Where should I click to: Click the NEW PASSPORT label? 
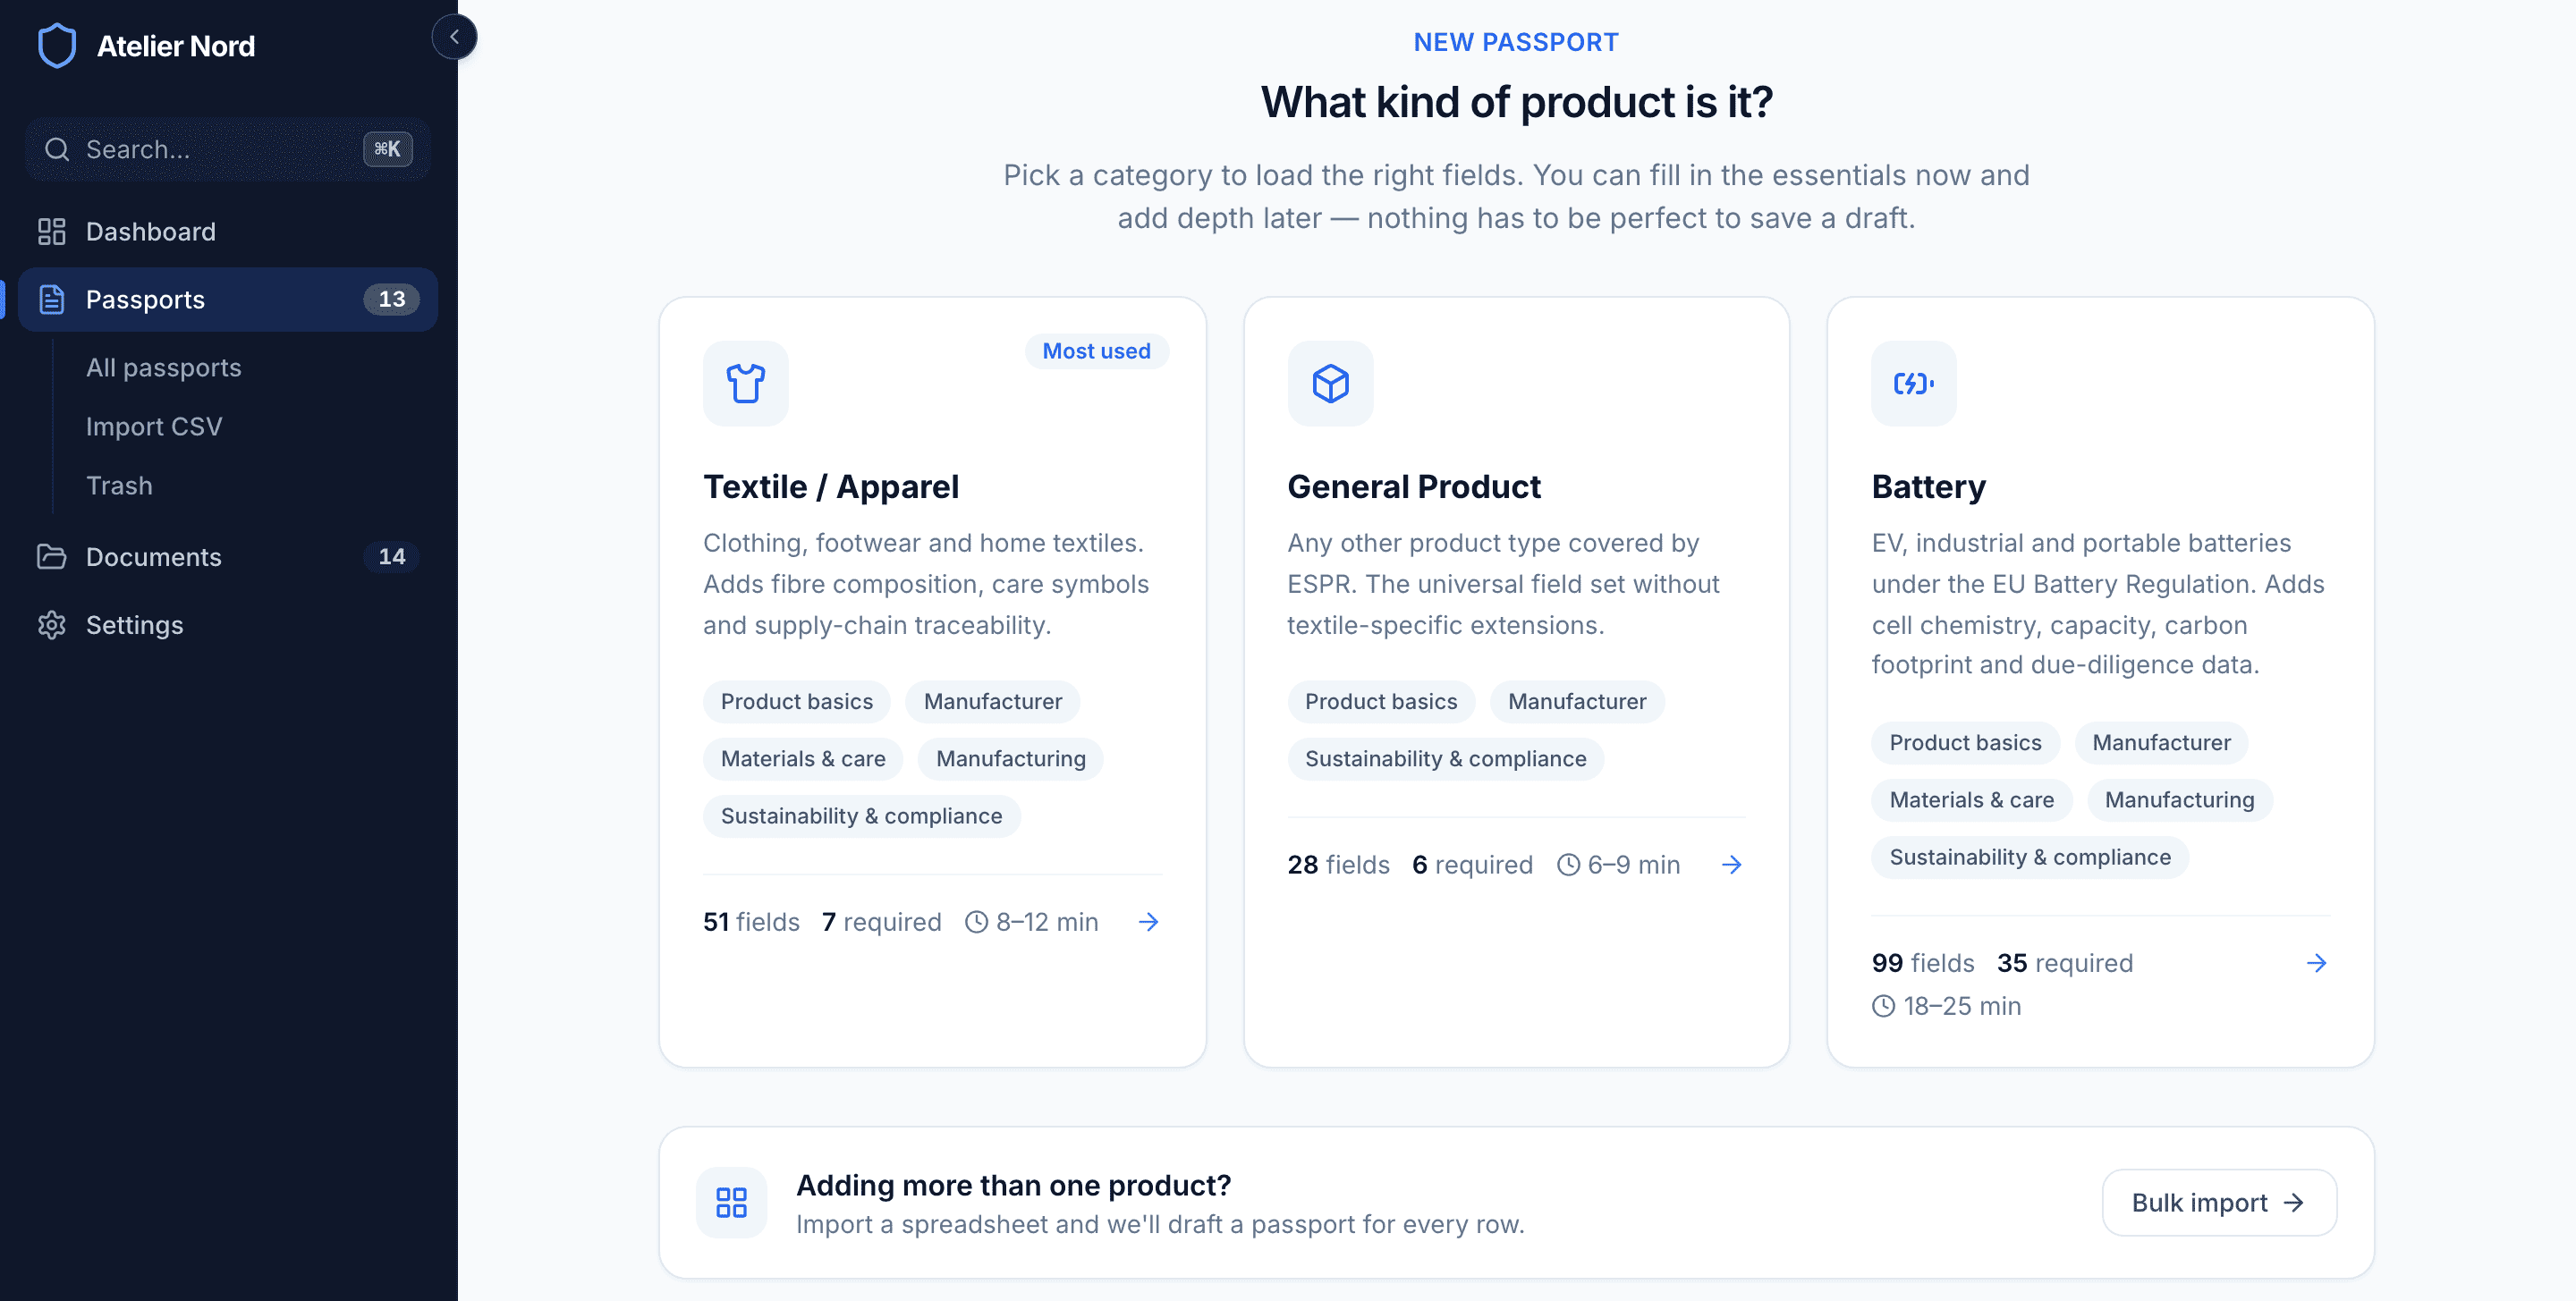(1515, 41)
